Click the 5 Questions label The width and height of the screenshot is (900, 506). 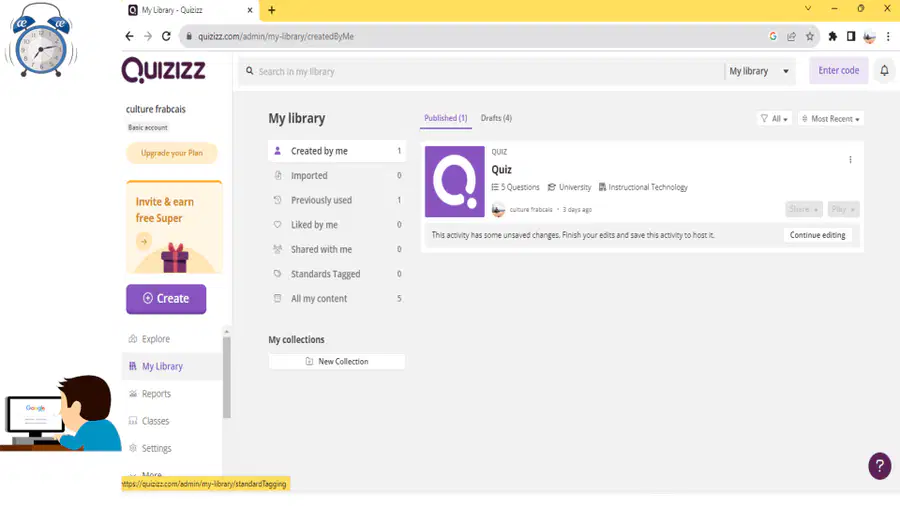pos(515,187)
